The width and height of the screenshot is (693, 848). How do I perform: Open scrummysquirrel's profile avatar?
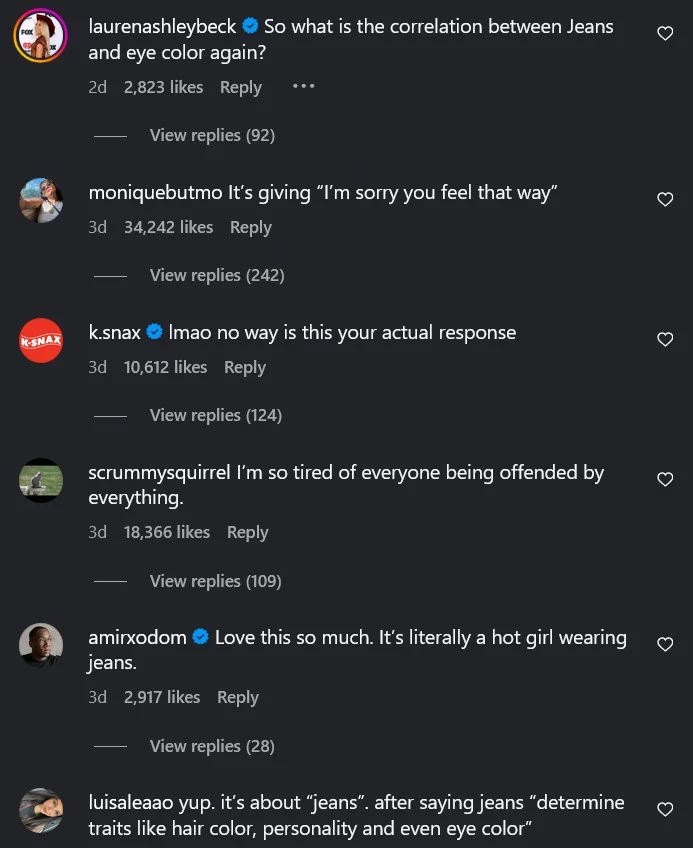pyautogui.click(x=41, y=480)
